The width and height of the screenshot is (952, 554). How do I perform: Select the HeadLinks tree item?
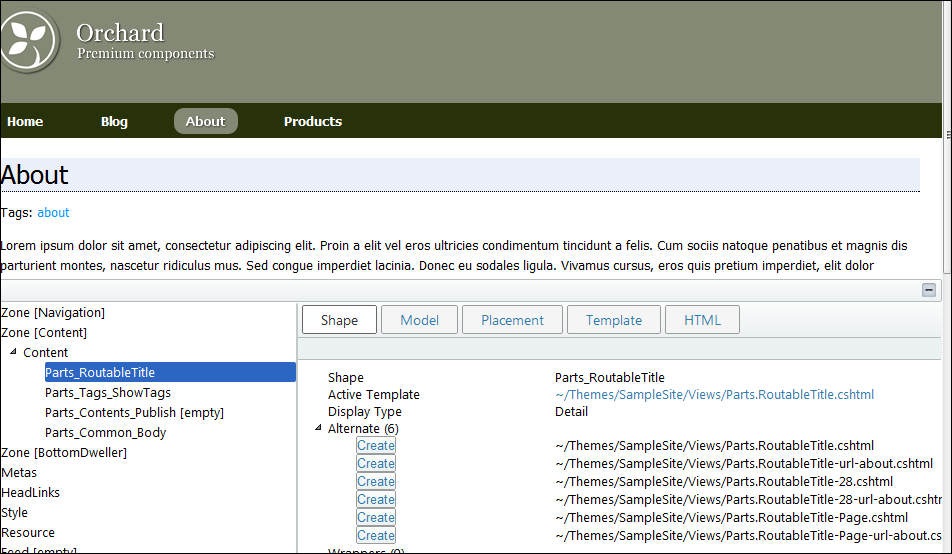coord(30,493)
